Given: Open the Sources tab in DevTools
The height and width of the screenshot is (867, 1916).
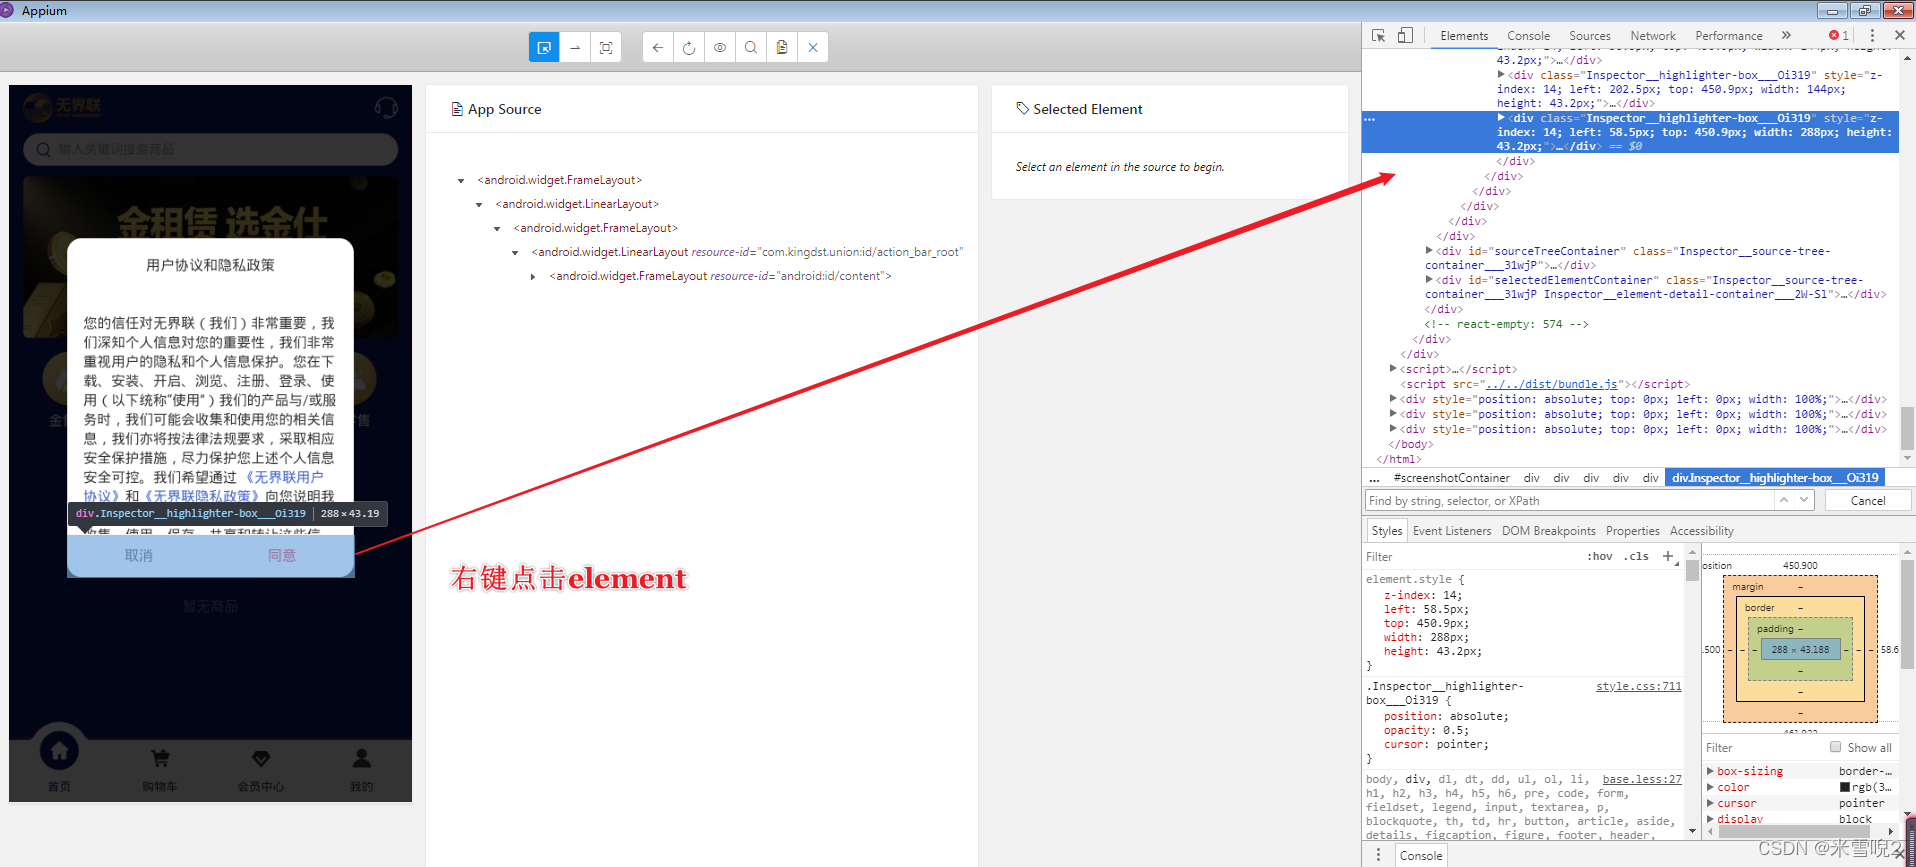Looking at the screenshot, I should coord(1589,36).
